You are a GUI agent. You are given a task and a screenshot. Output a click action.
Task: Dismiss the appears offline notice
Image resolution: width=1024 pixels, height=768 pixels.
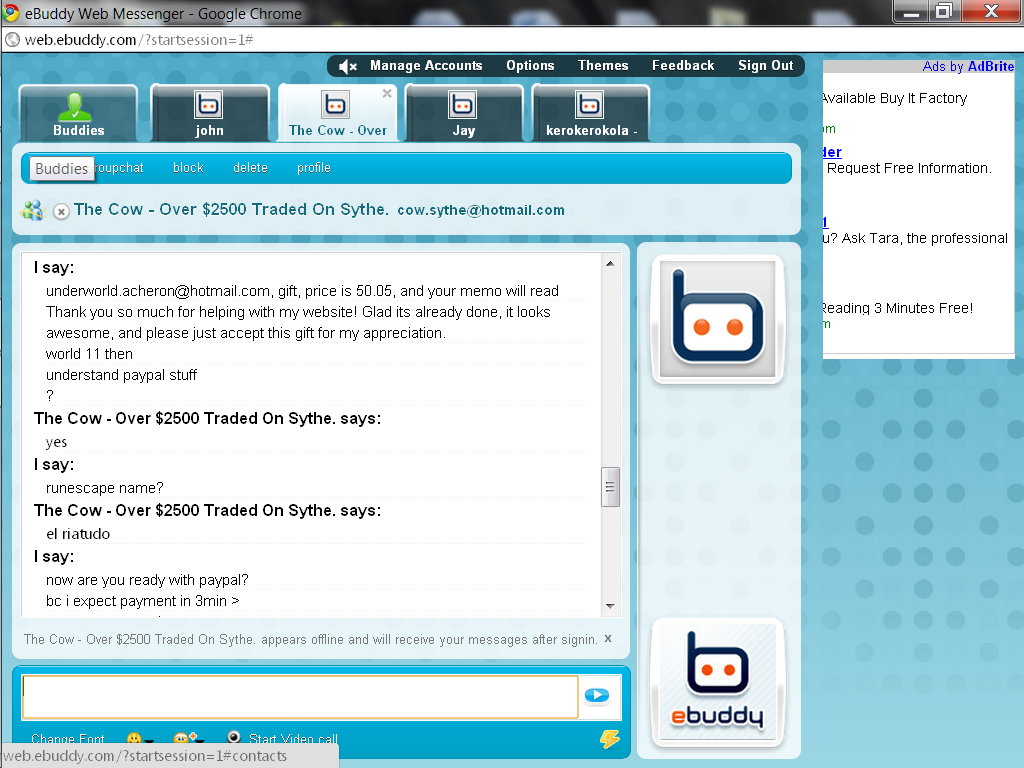tap(608, 638)
